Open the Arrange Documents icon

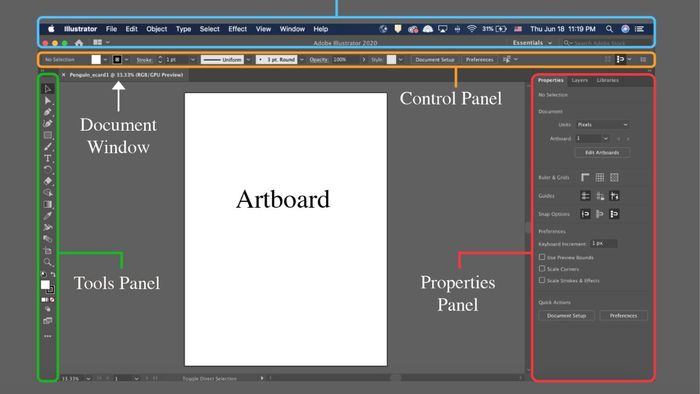click(x=98, y=42)
